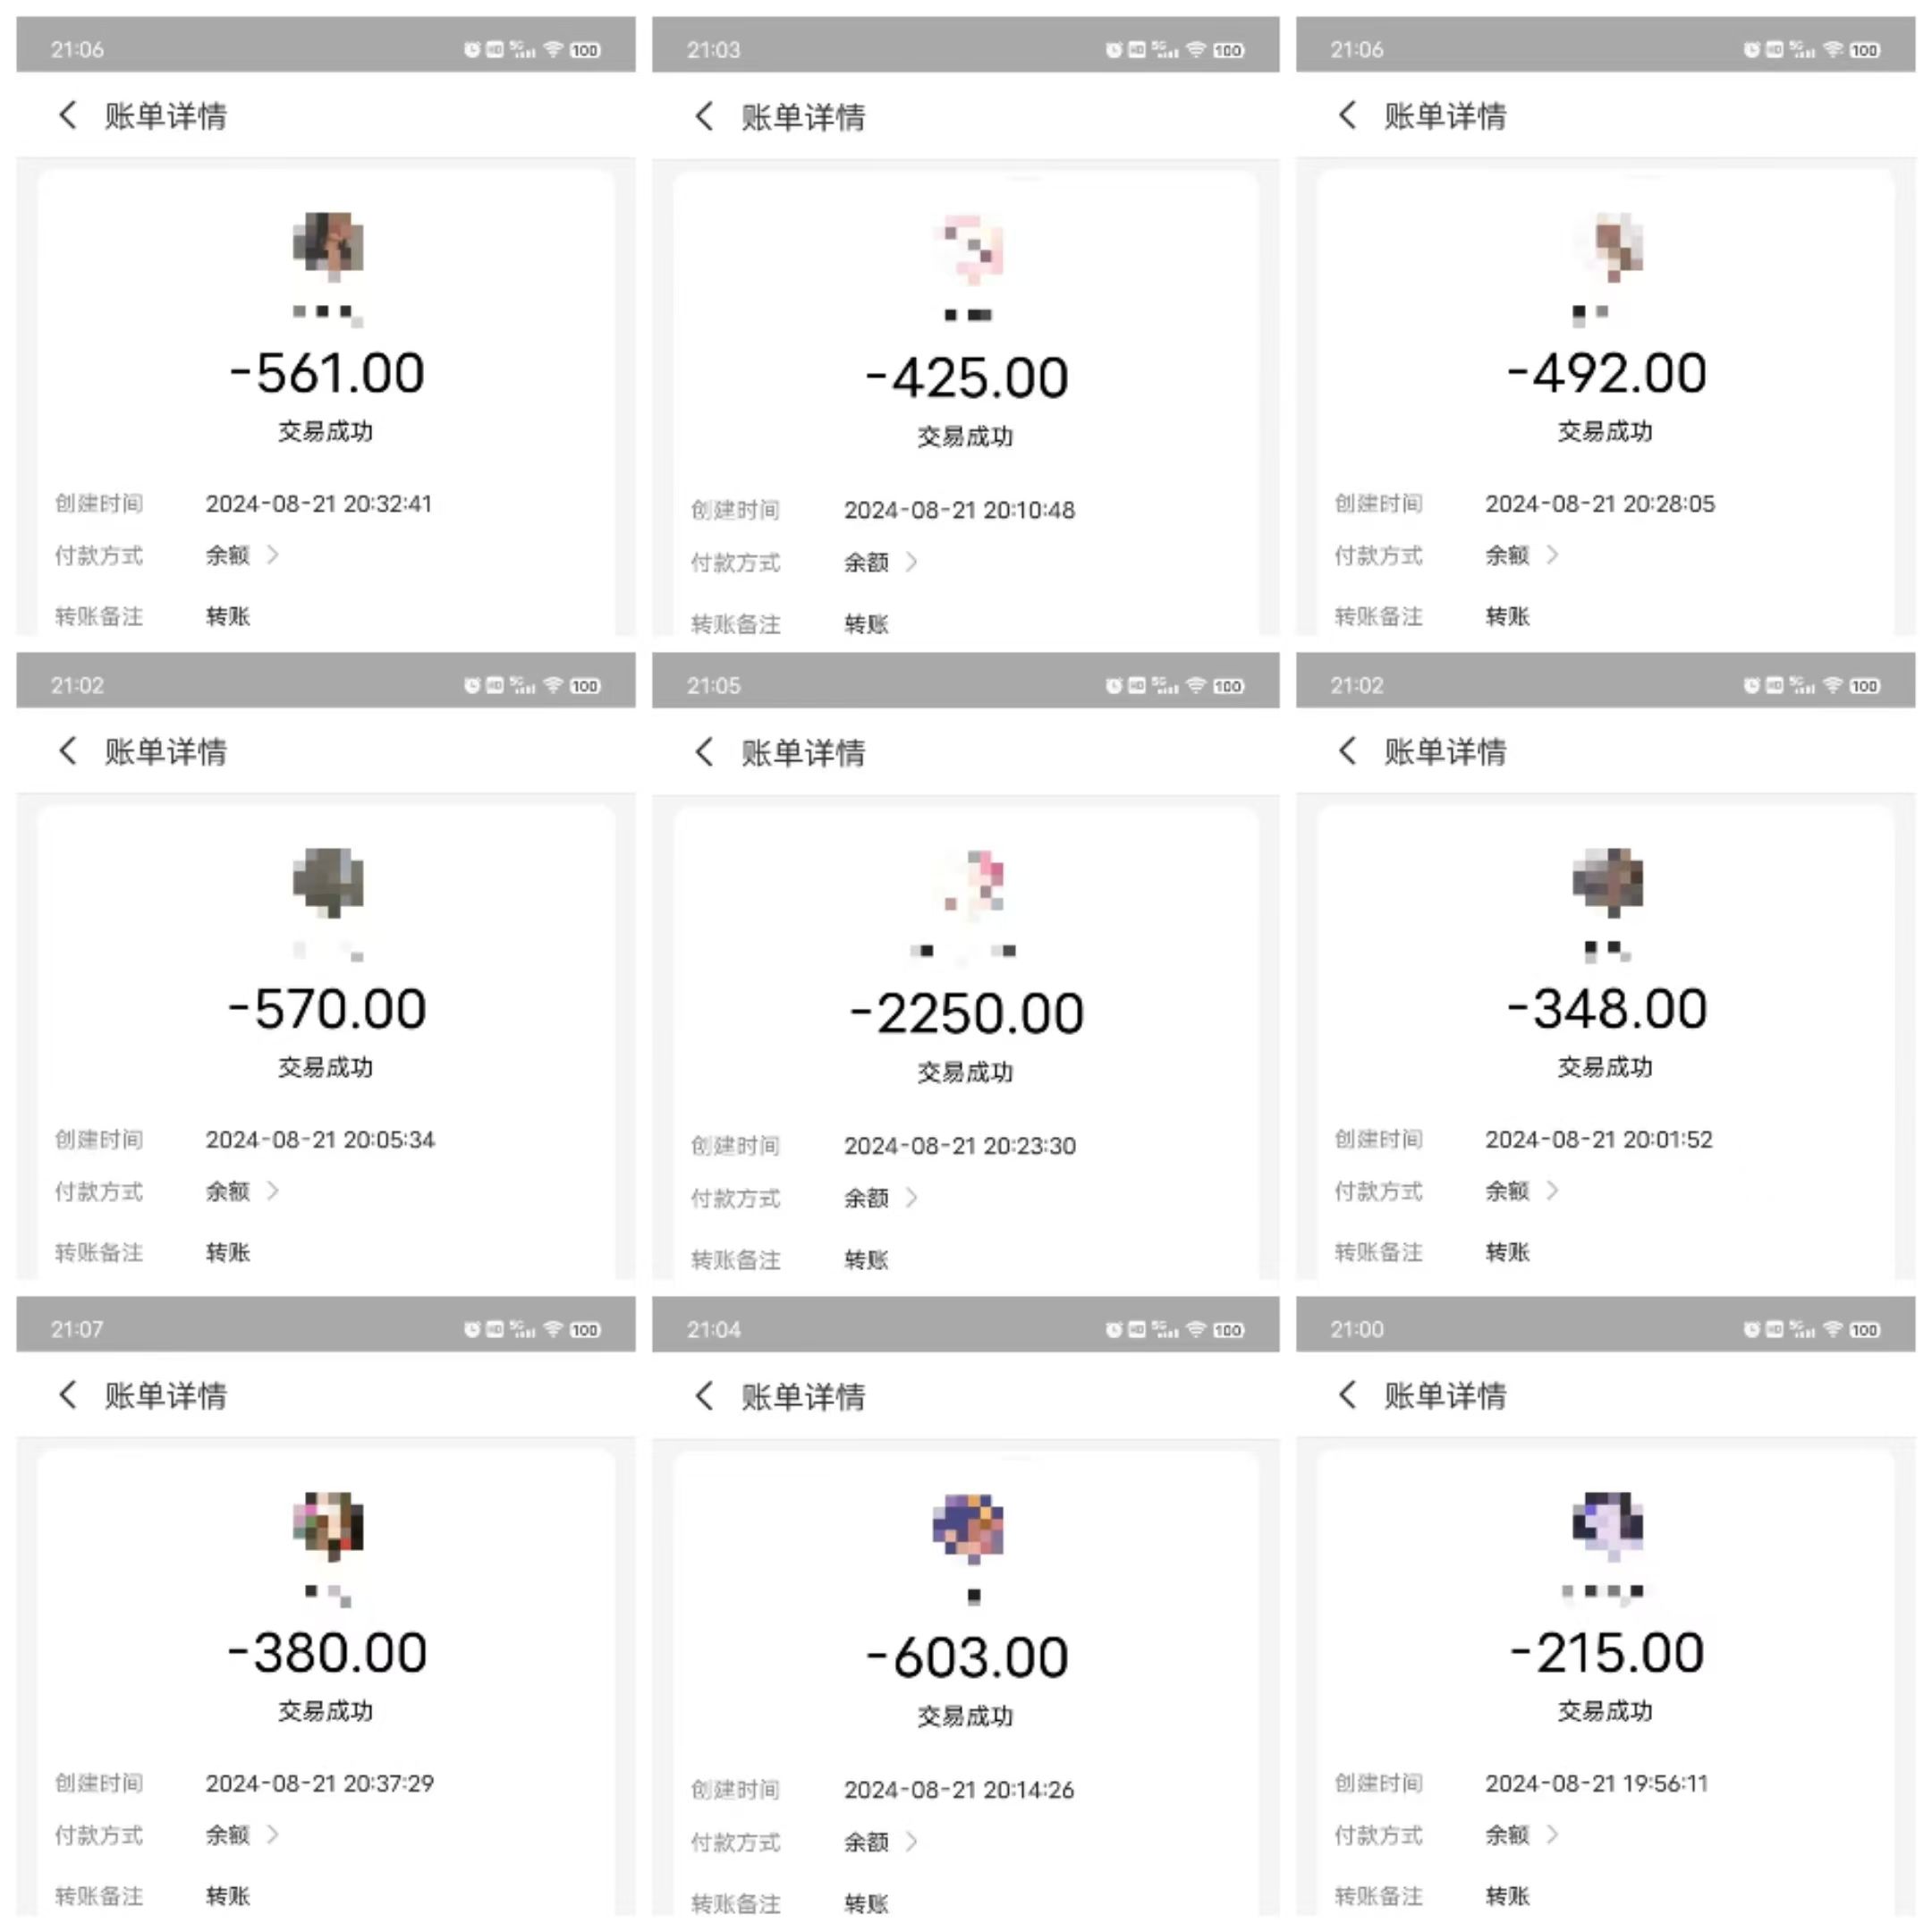The width and height of the screenshot is (1932, 1932).
Task: Click the 2024-08-21 19:56:11 creation time
Action: pos(1596,1782)
